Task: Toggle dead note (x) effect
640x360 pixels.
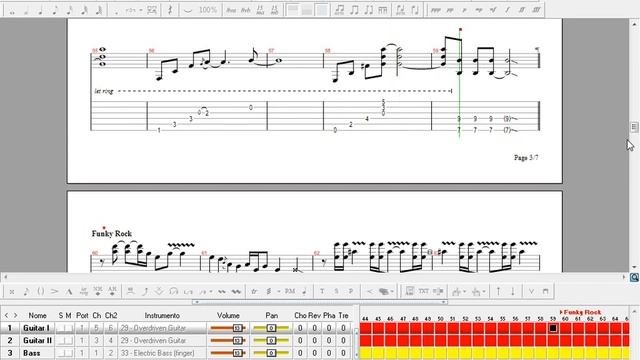Action: (x=12, y=291)
